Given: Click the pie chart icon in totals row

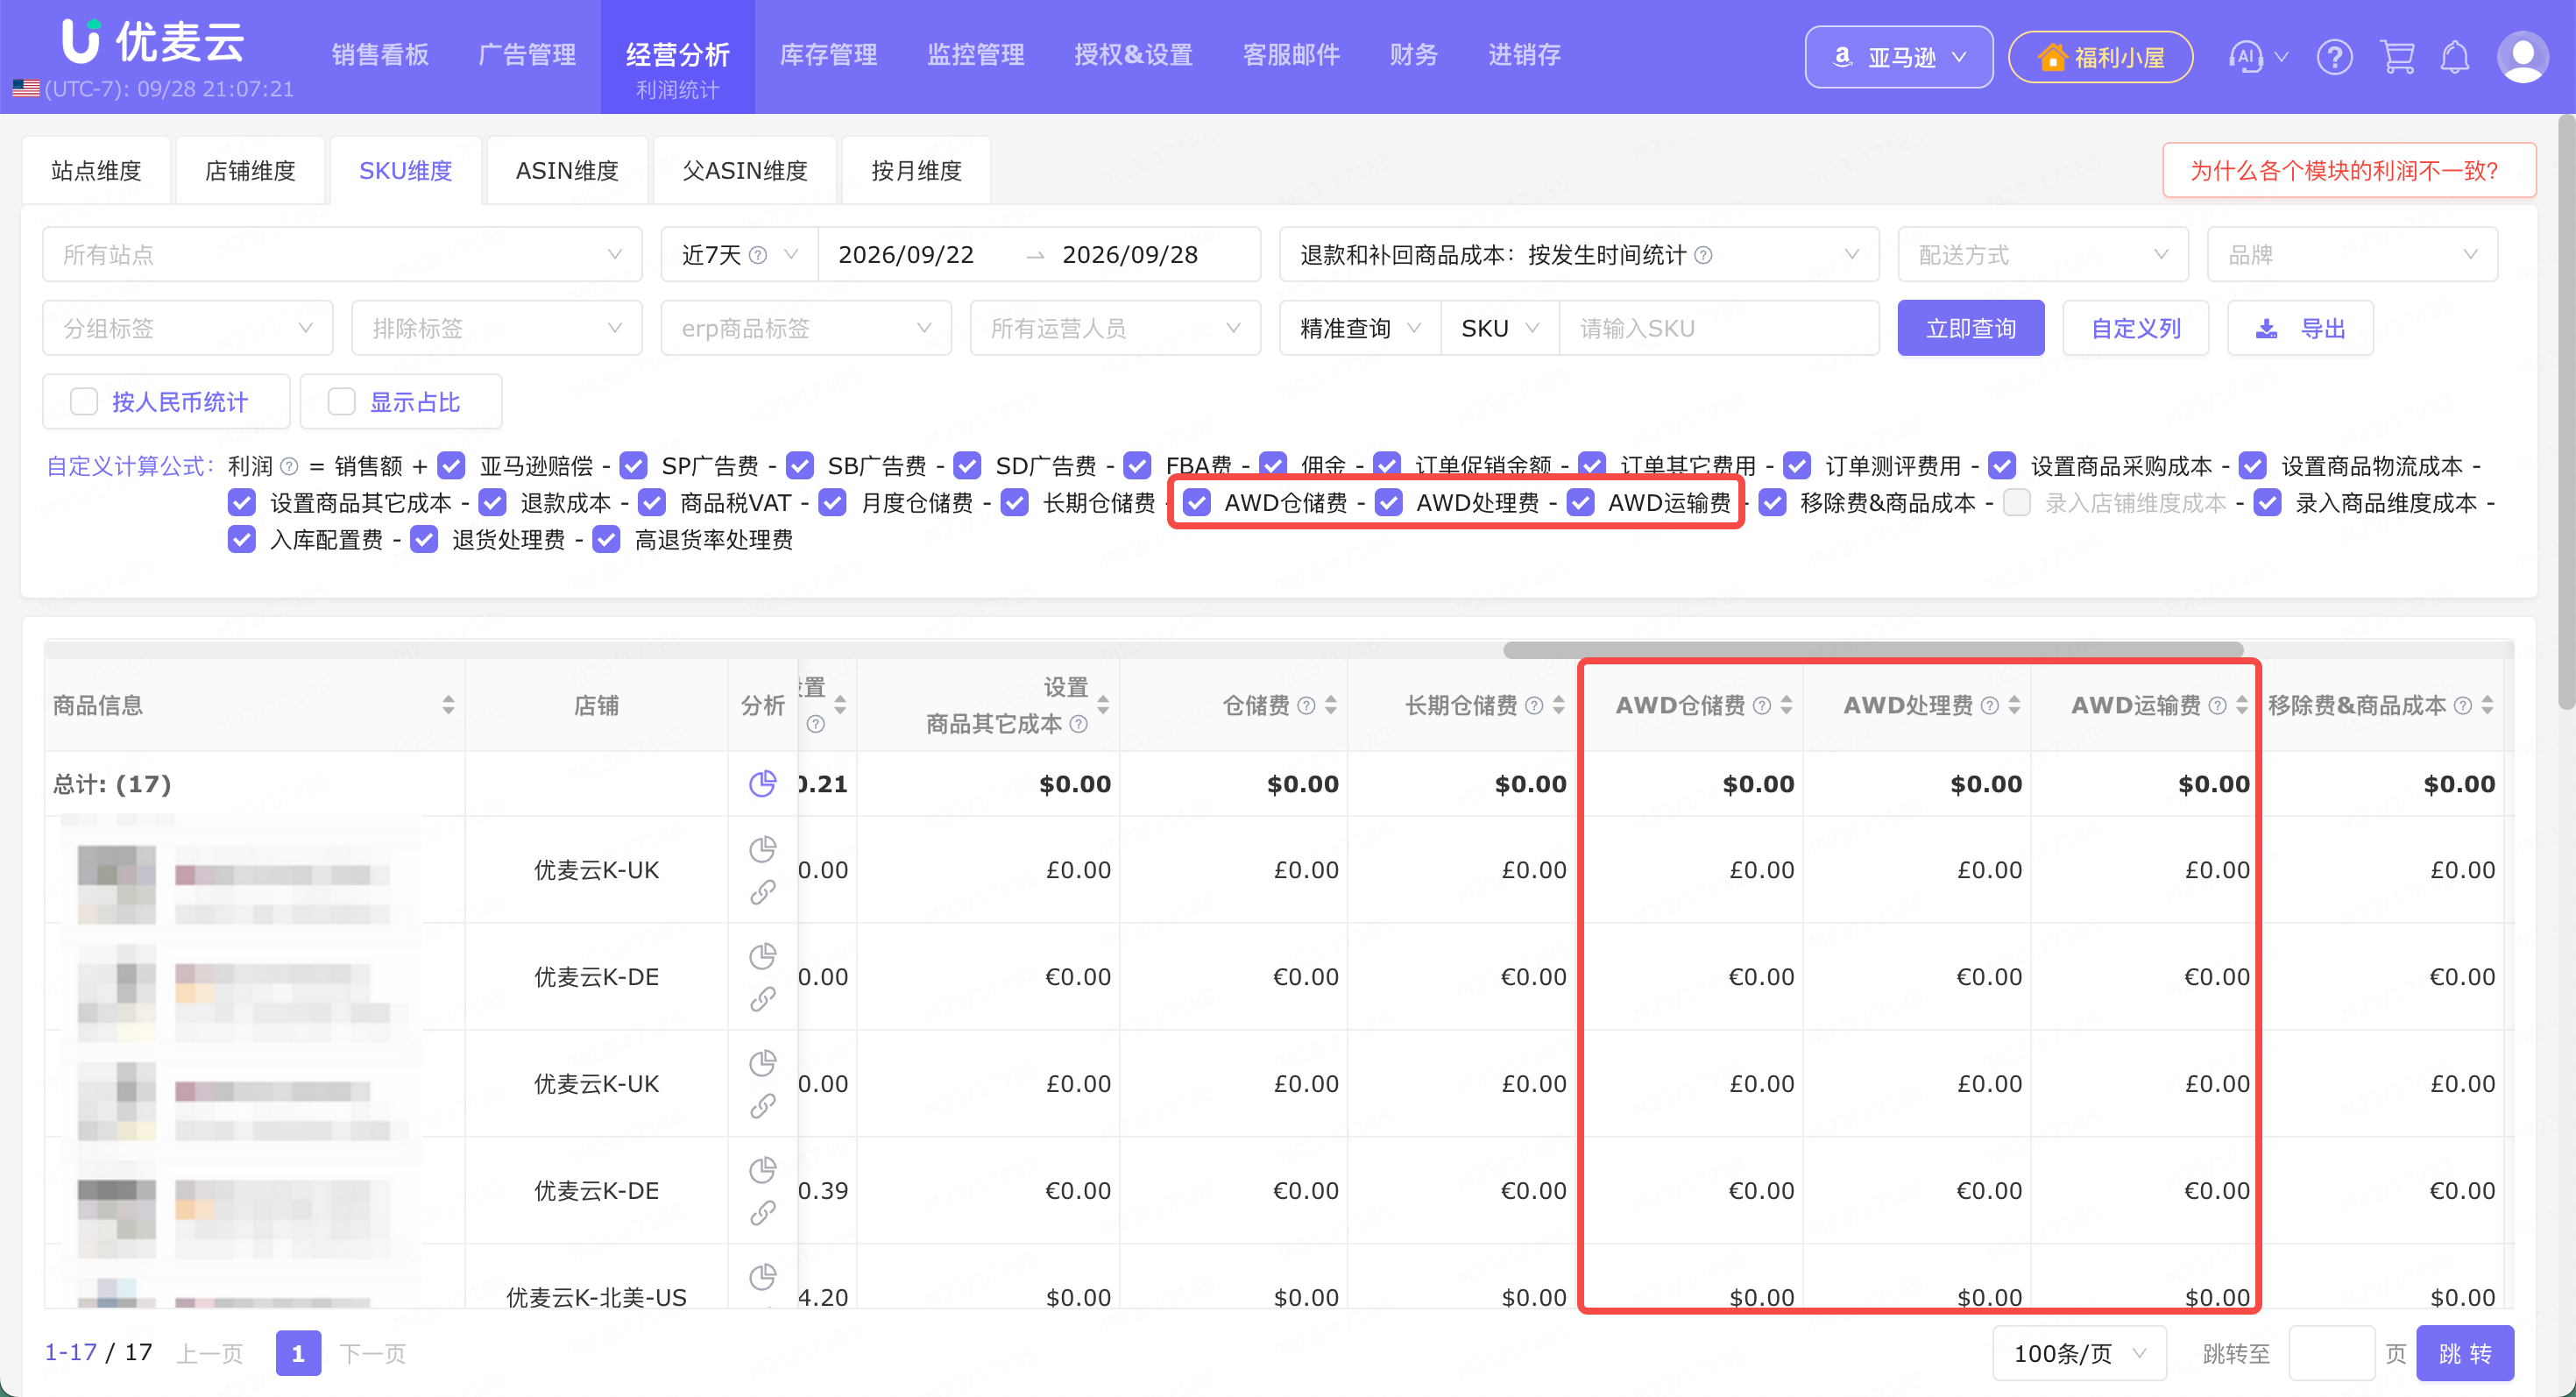Looking at the screenshot, I should 763,783.
